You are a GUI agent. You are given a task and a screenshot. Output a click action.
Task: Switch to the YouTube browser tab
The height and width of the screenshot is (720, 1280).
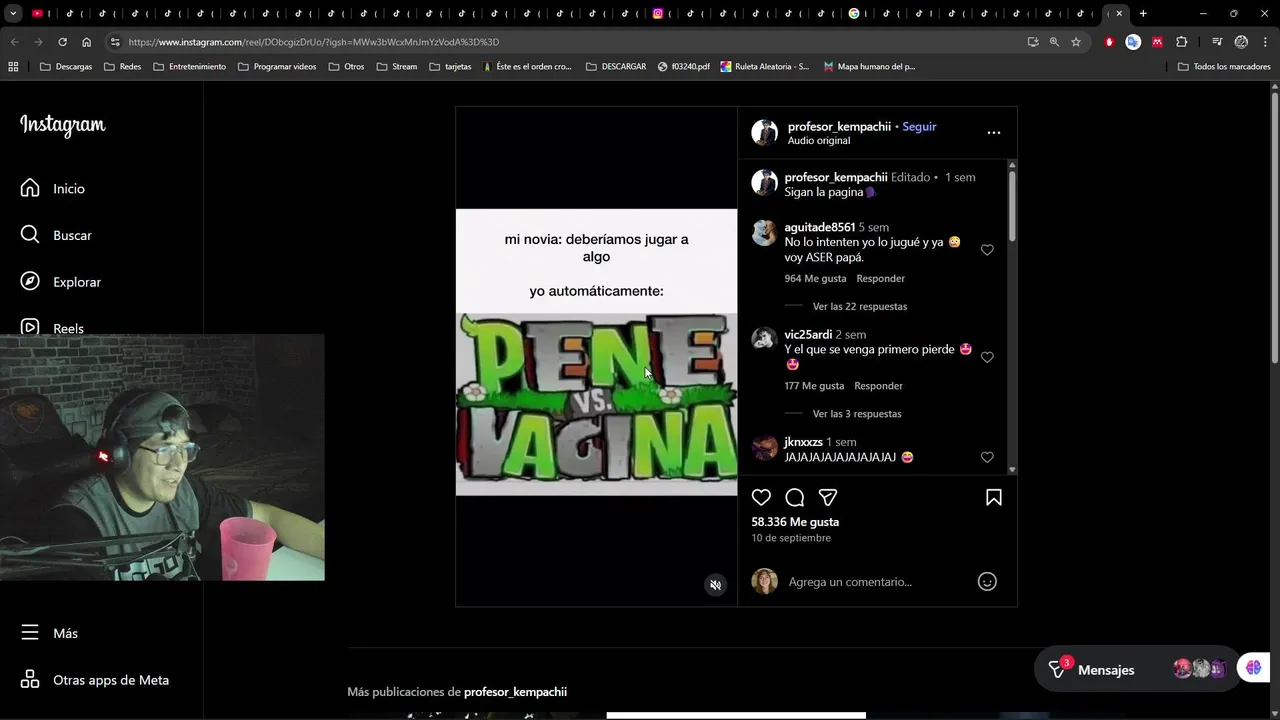pyautogui.click(x=38, y=13)
